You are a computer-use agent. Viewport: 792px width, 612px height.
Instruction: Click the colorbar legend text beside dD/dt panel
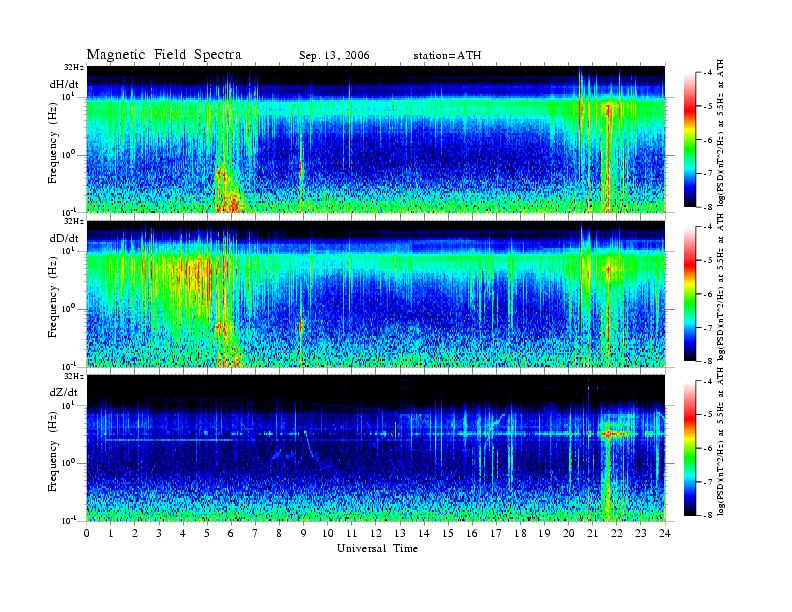[721, 286]
